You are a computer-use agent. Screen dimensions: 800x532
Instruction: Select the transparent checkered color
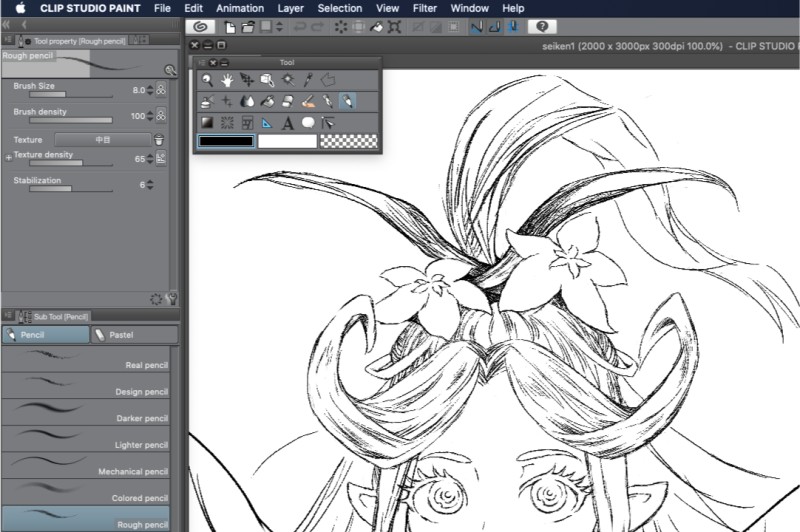(x=348, y=142)
